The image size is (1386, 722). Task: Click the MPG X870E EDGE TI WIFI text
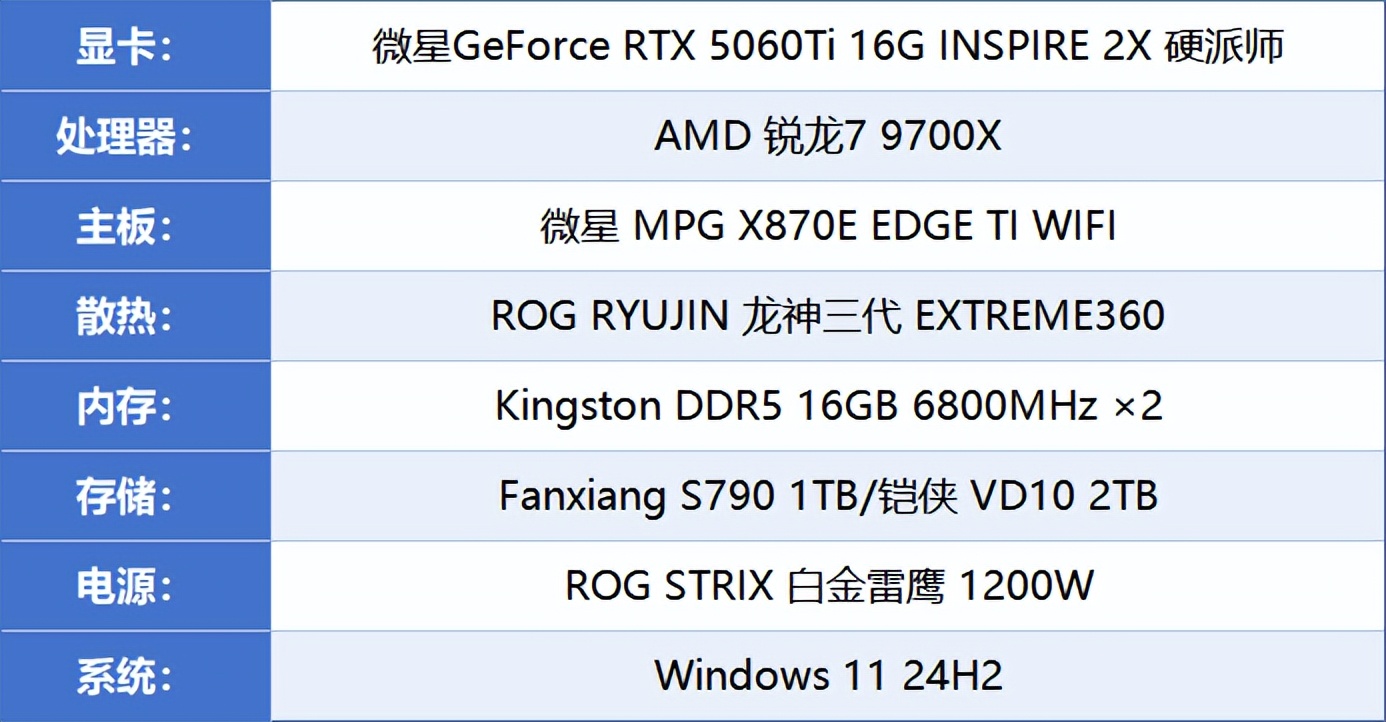click(875, 227)
